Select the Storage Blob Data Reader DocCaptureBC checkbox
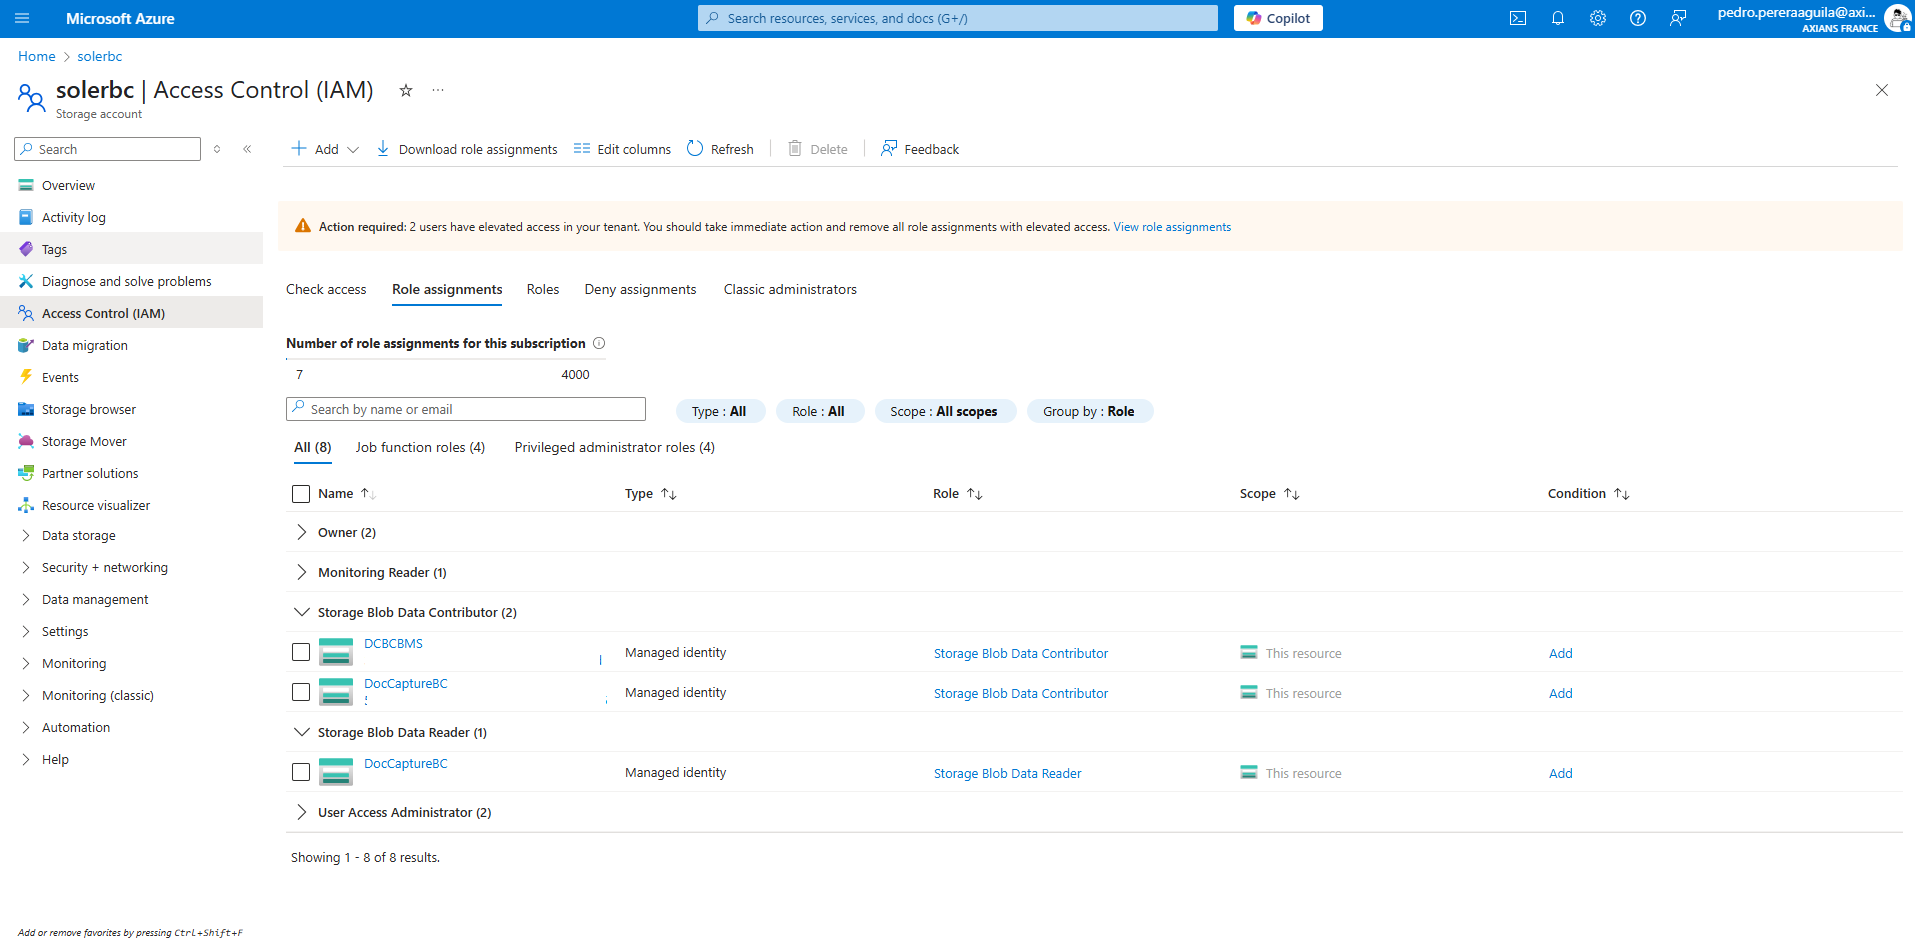 click(301, 772)
